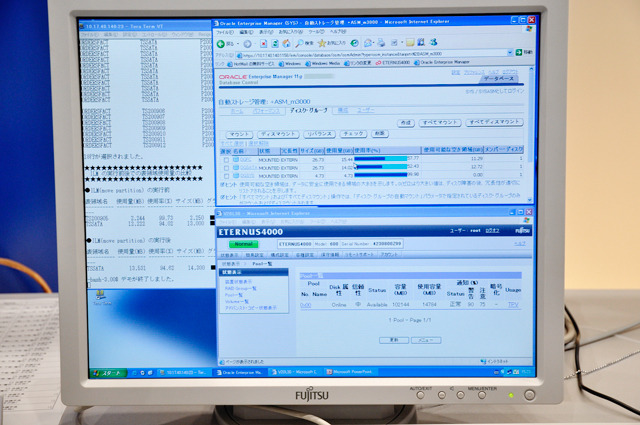Click the 99.90 percent usage bar

(380, 175)
